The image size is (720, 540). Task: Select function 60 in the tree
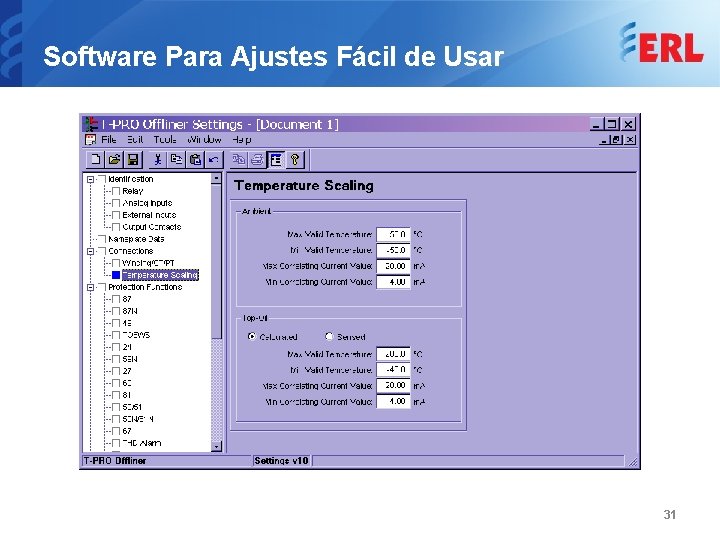[127, 383]
